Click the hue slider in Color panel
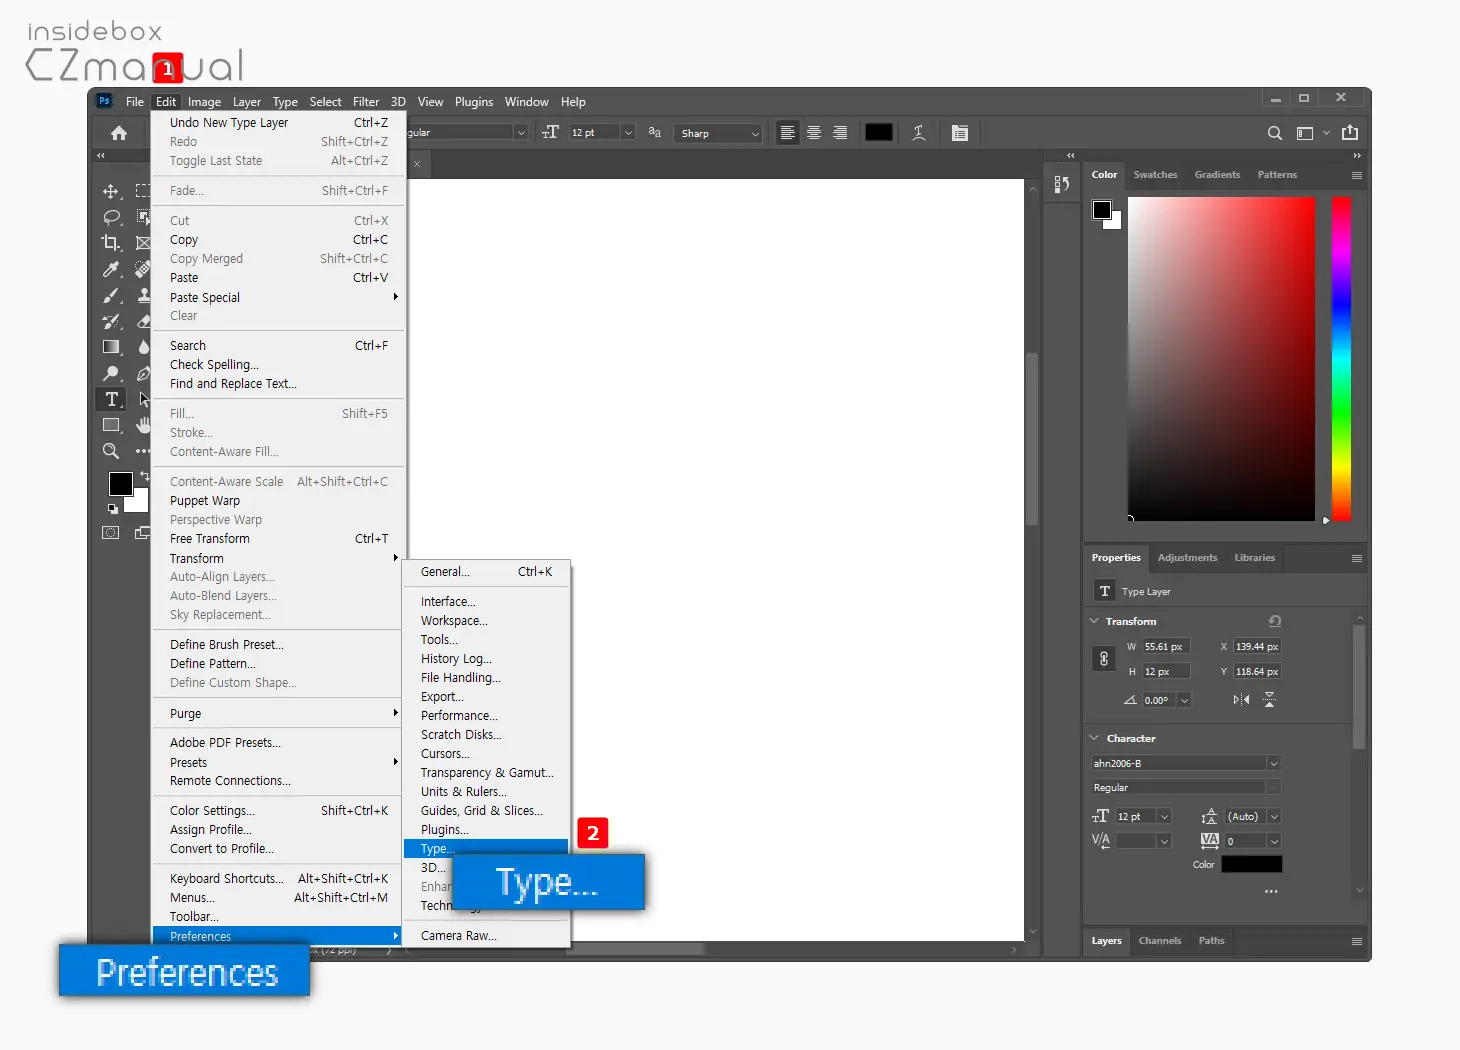1460x1050 pixels. [1341, 358]
